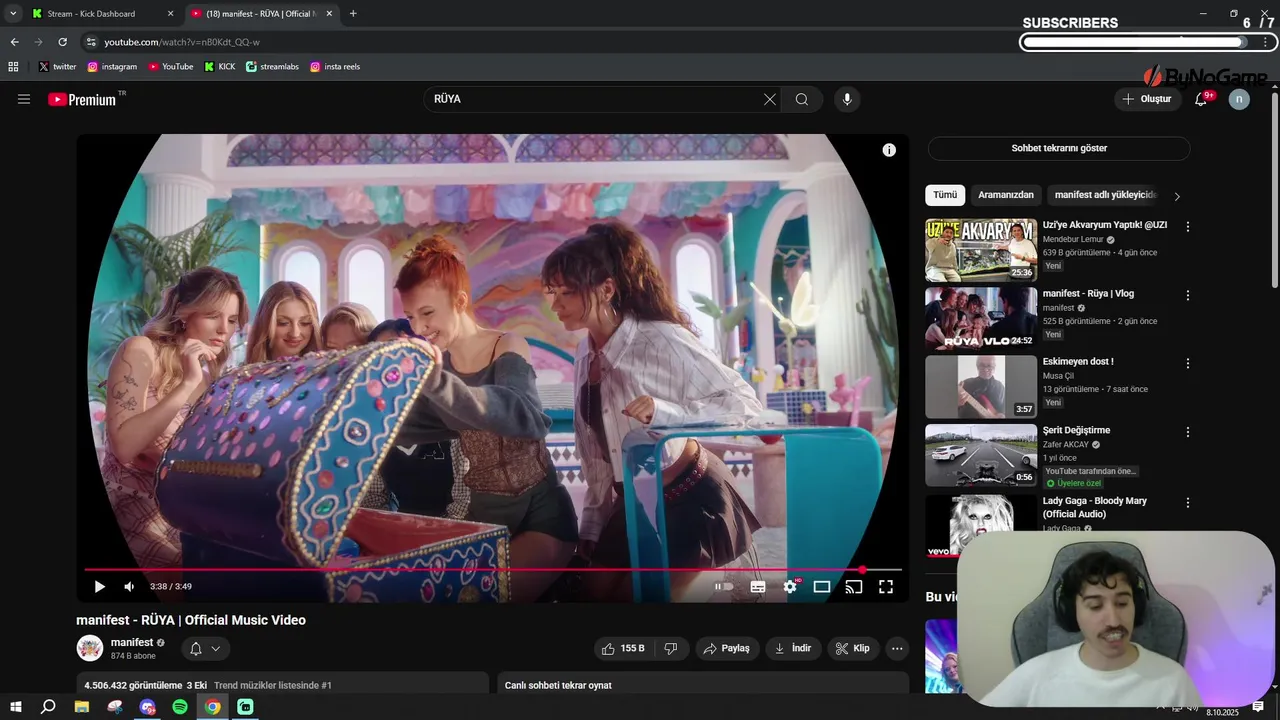Mute the video volume icon
Viewport: 1280px width, 720px height.
point(129,587)
